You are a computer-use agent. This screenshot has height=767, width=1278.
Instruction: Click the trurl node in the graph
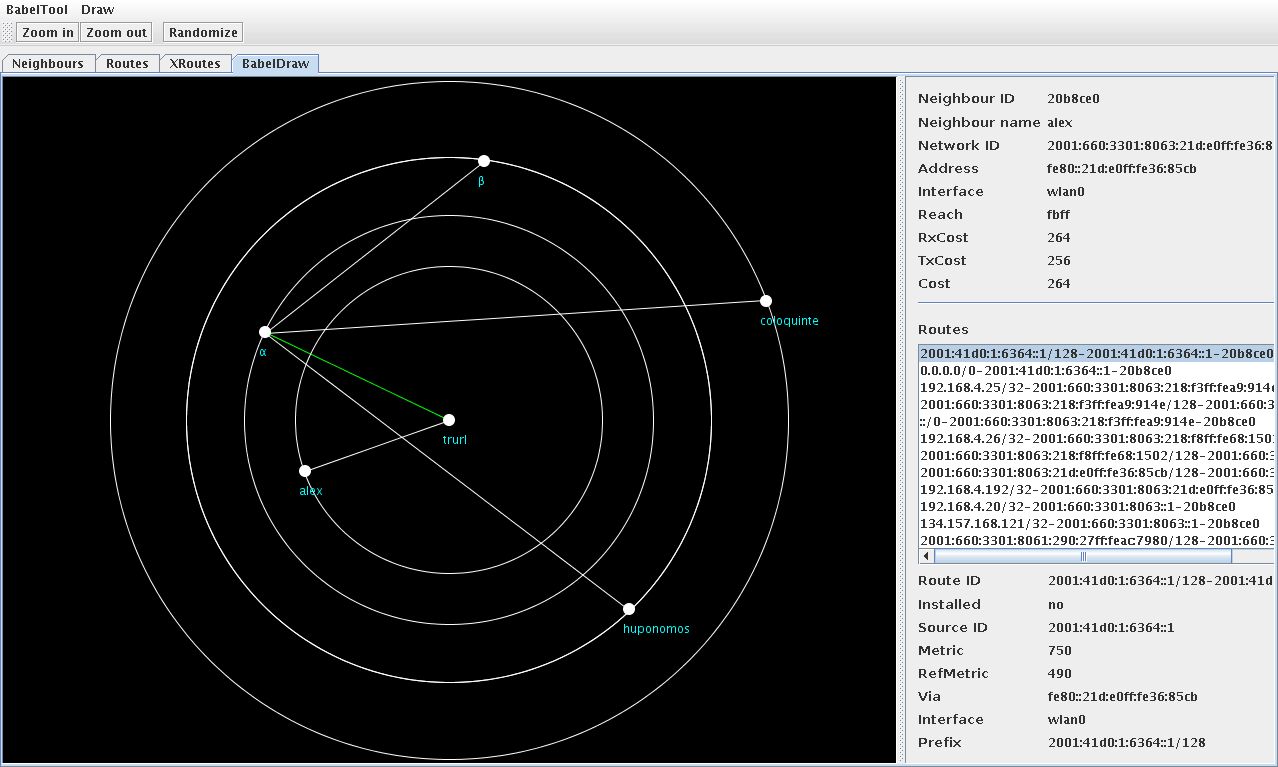coord(449,420)
